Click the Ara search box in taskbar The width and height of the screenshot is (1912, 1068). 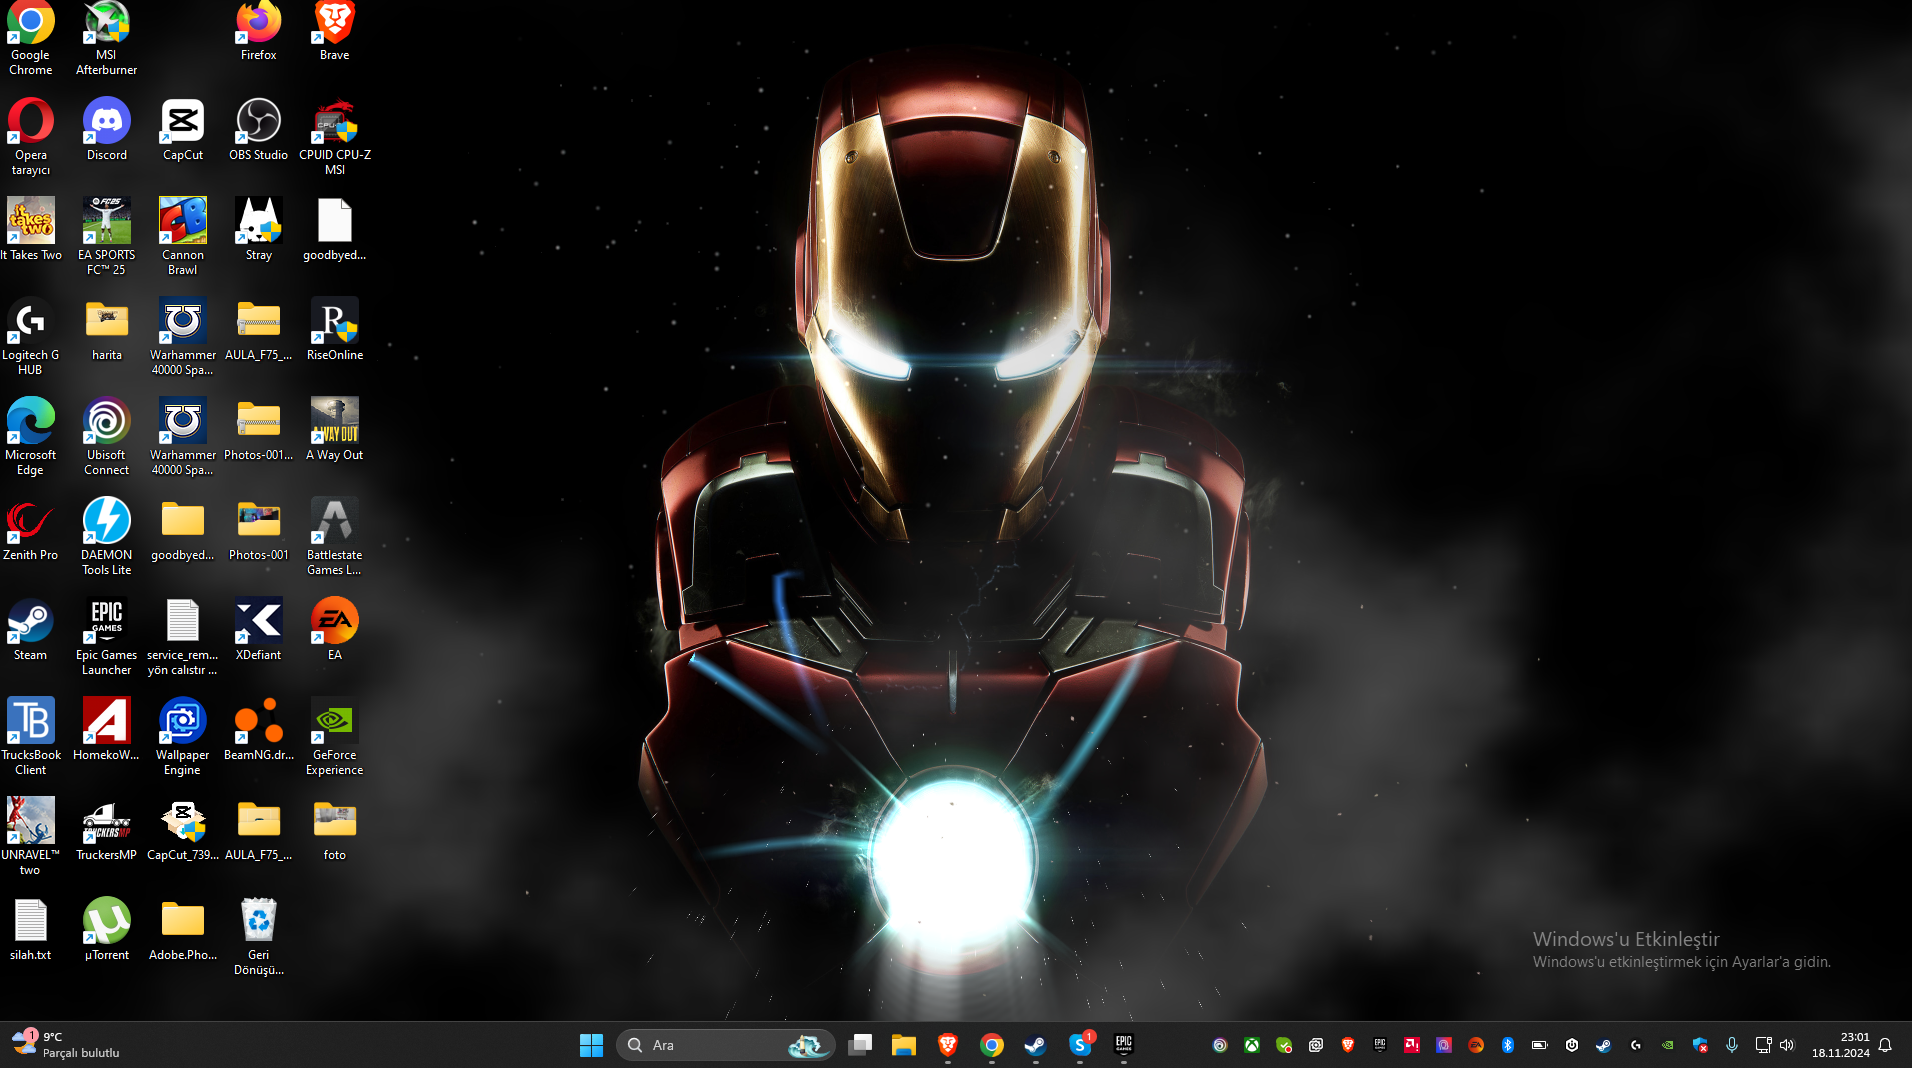[726, 1045]
